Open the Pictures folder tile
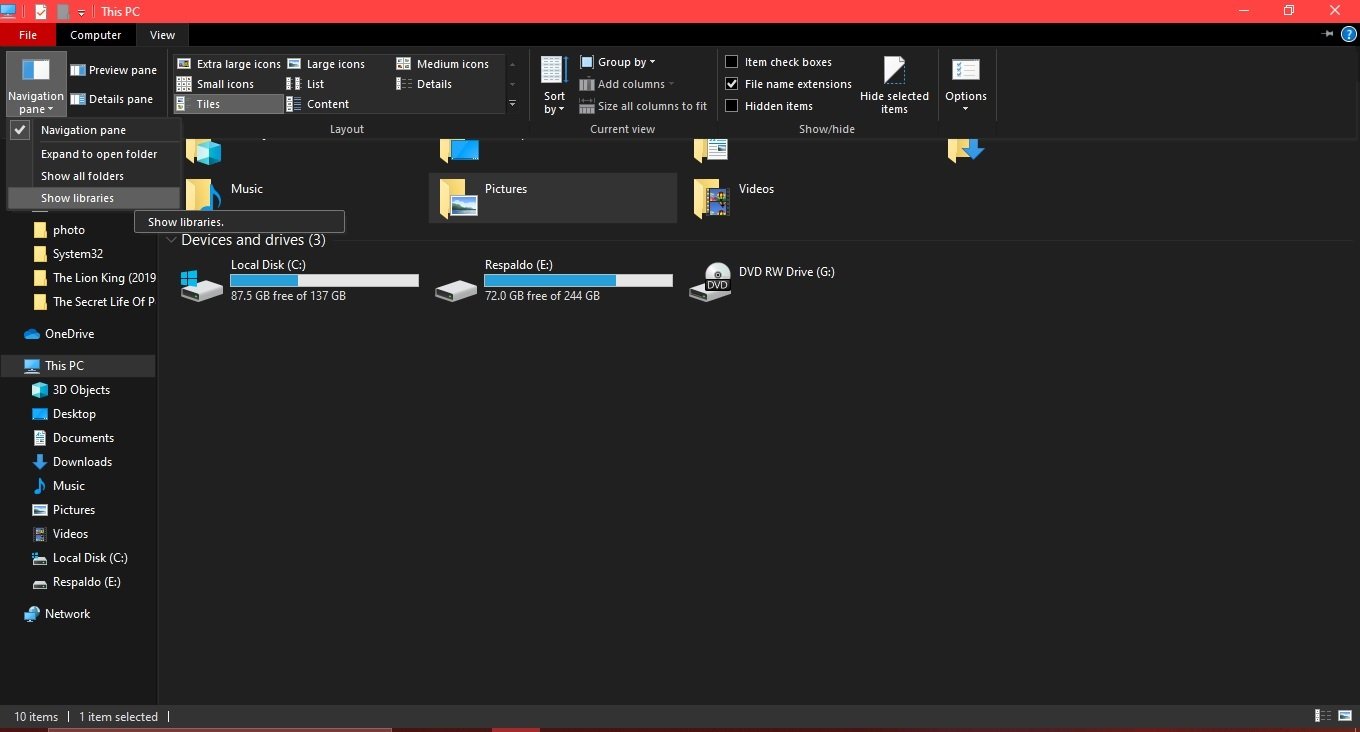1360x732 pixels. point(553,197)
